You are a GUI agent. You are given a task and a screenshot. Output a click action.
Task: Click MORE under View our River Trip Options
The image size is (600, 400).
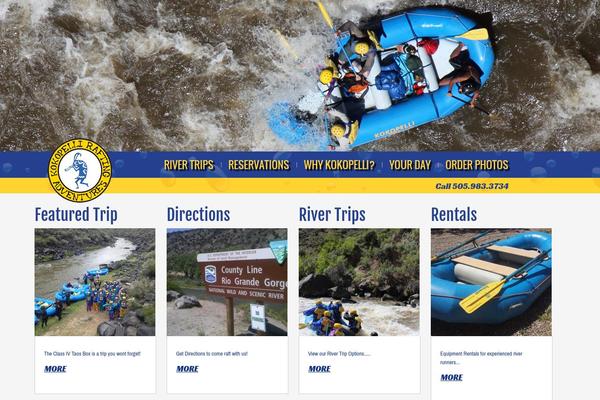[x=320, y=369]
